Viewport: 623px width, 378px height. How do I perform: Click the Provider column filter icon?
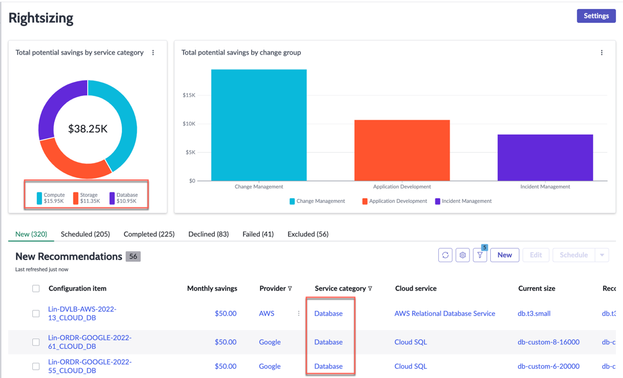tap(290, 289)
